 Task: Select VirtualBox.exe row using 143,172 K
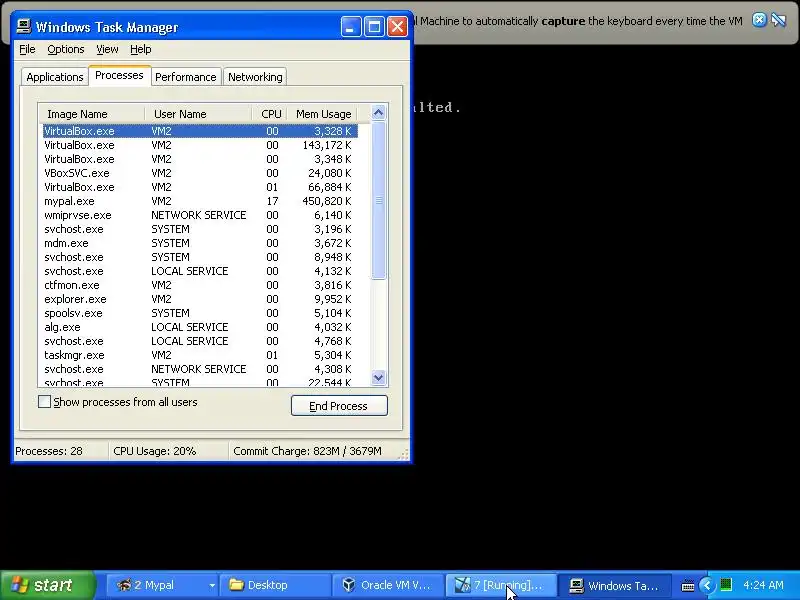[201, 145]
